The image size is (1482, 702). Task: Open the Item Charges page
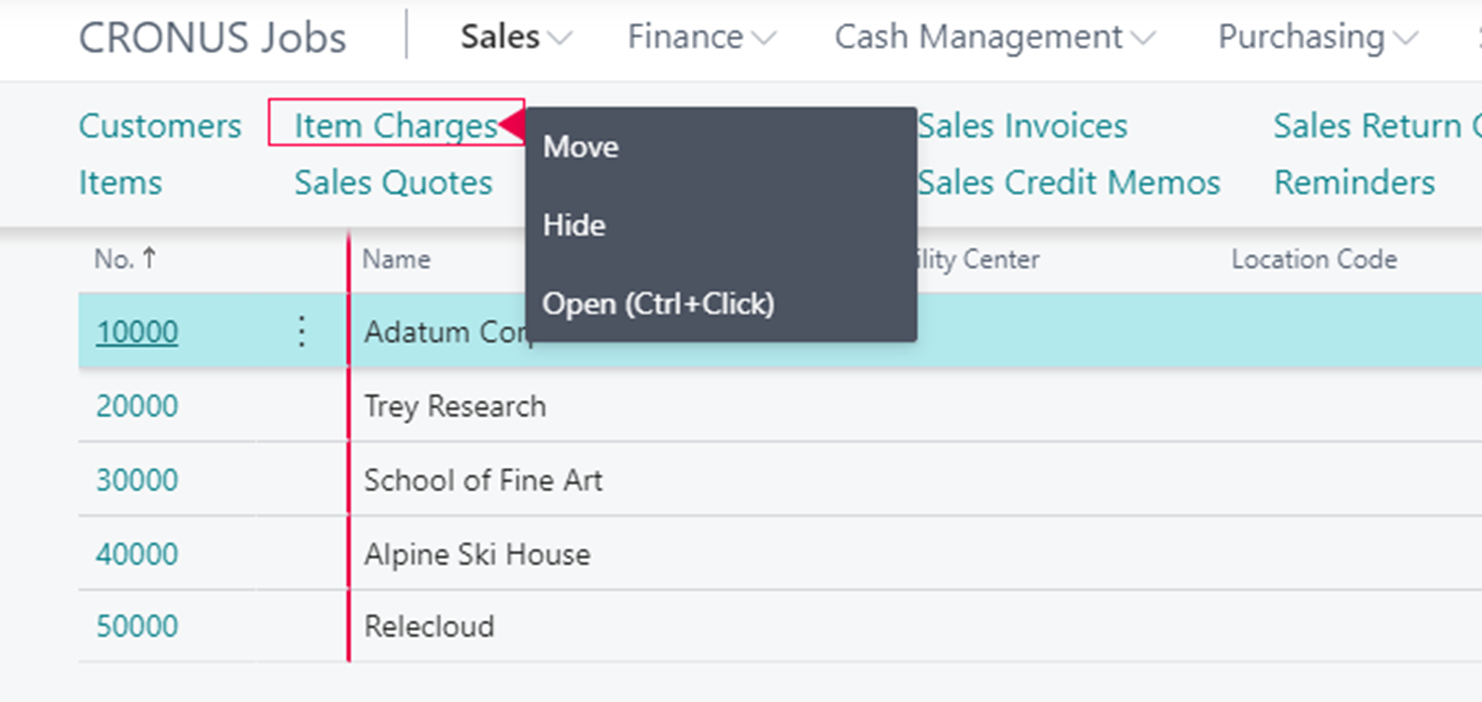click(396, 126)
